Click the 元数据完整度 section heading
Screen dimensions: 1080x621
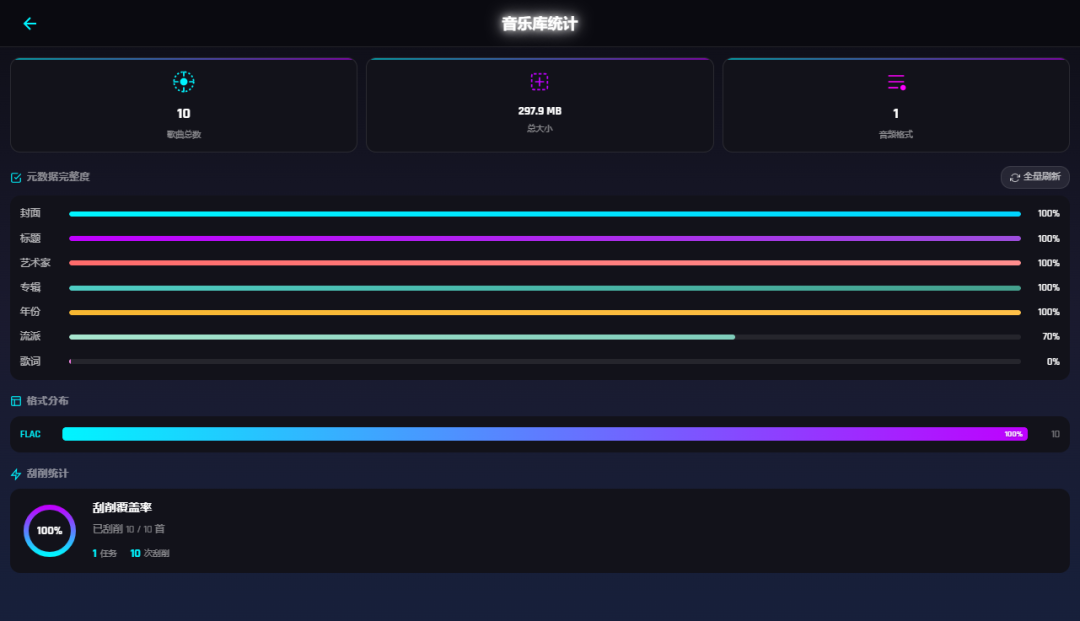pos(58,177)
